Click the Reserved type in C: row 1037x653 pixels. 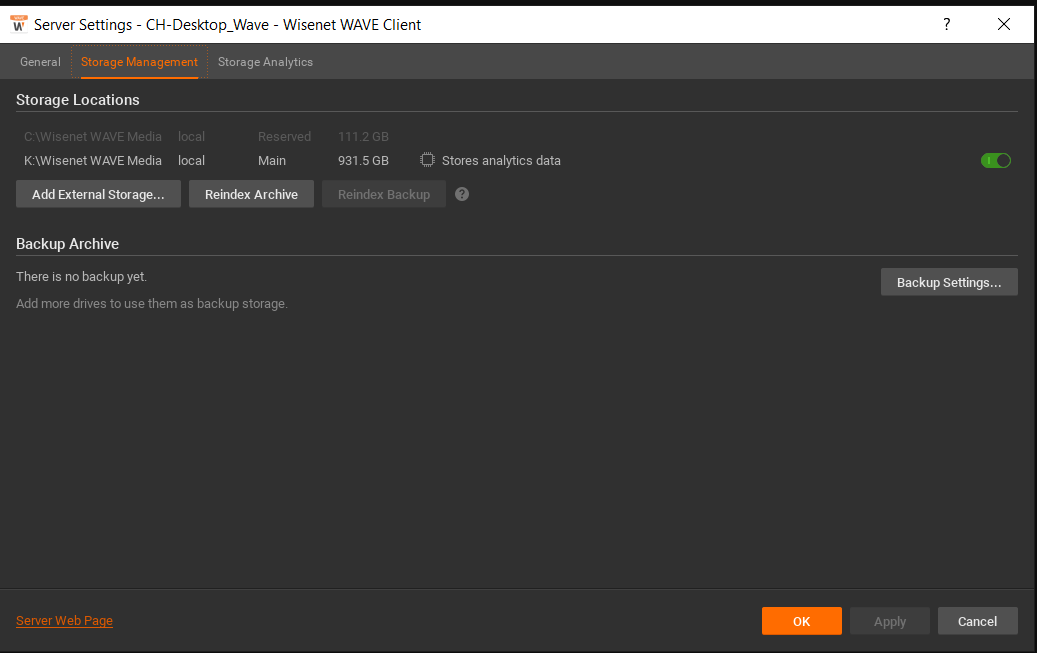tap(284, 136)
